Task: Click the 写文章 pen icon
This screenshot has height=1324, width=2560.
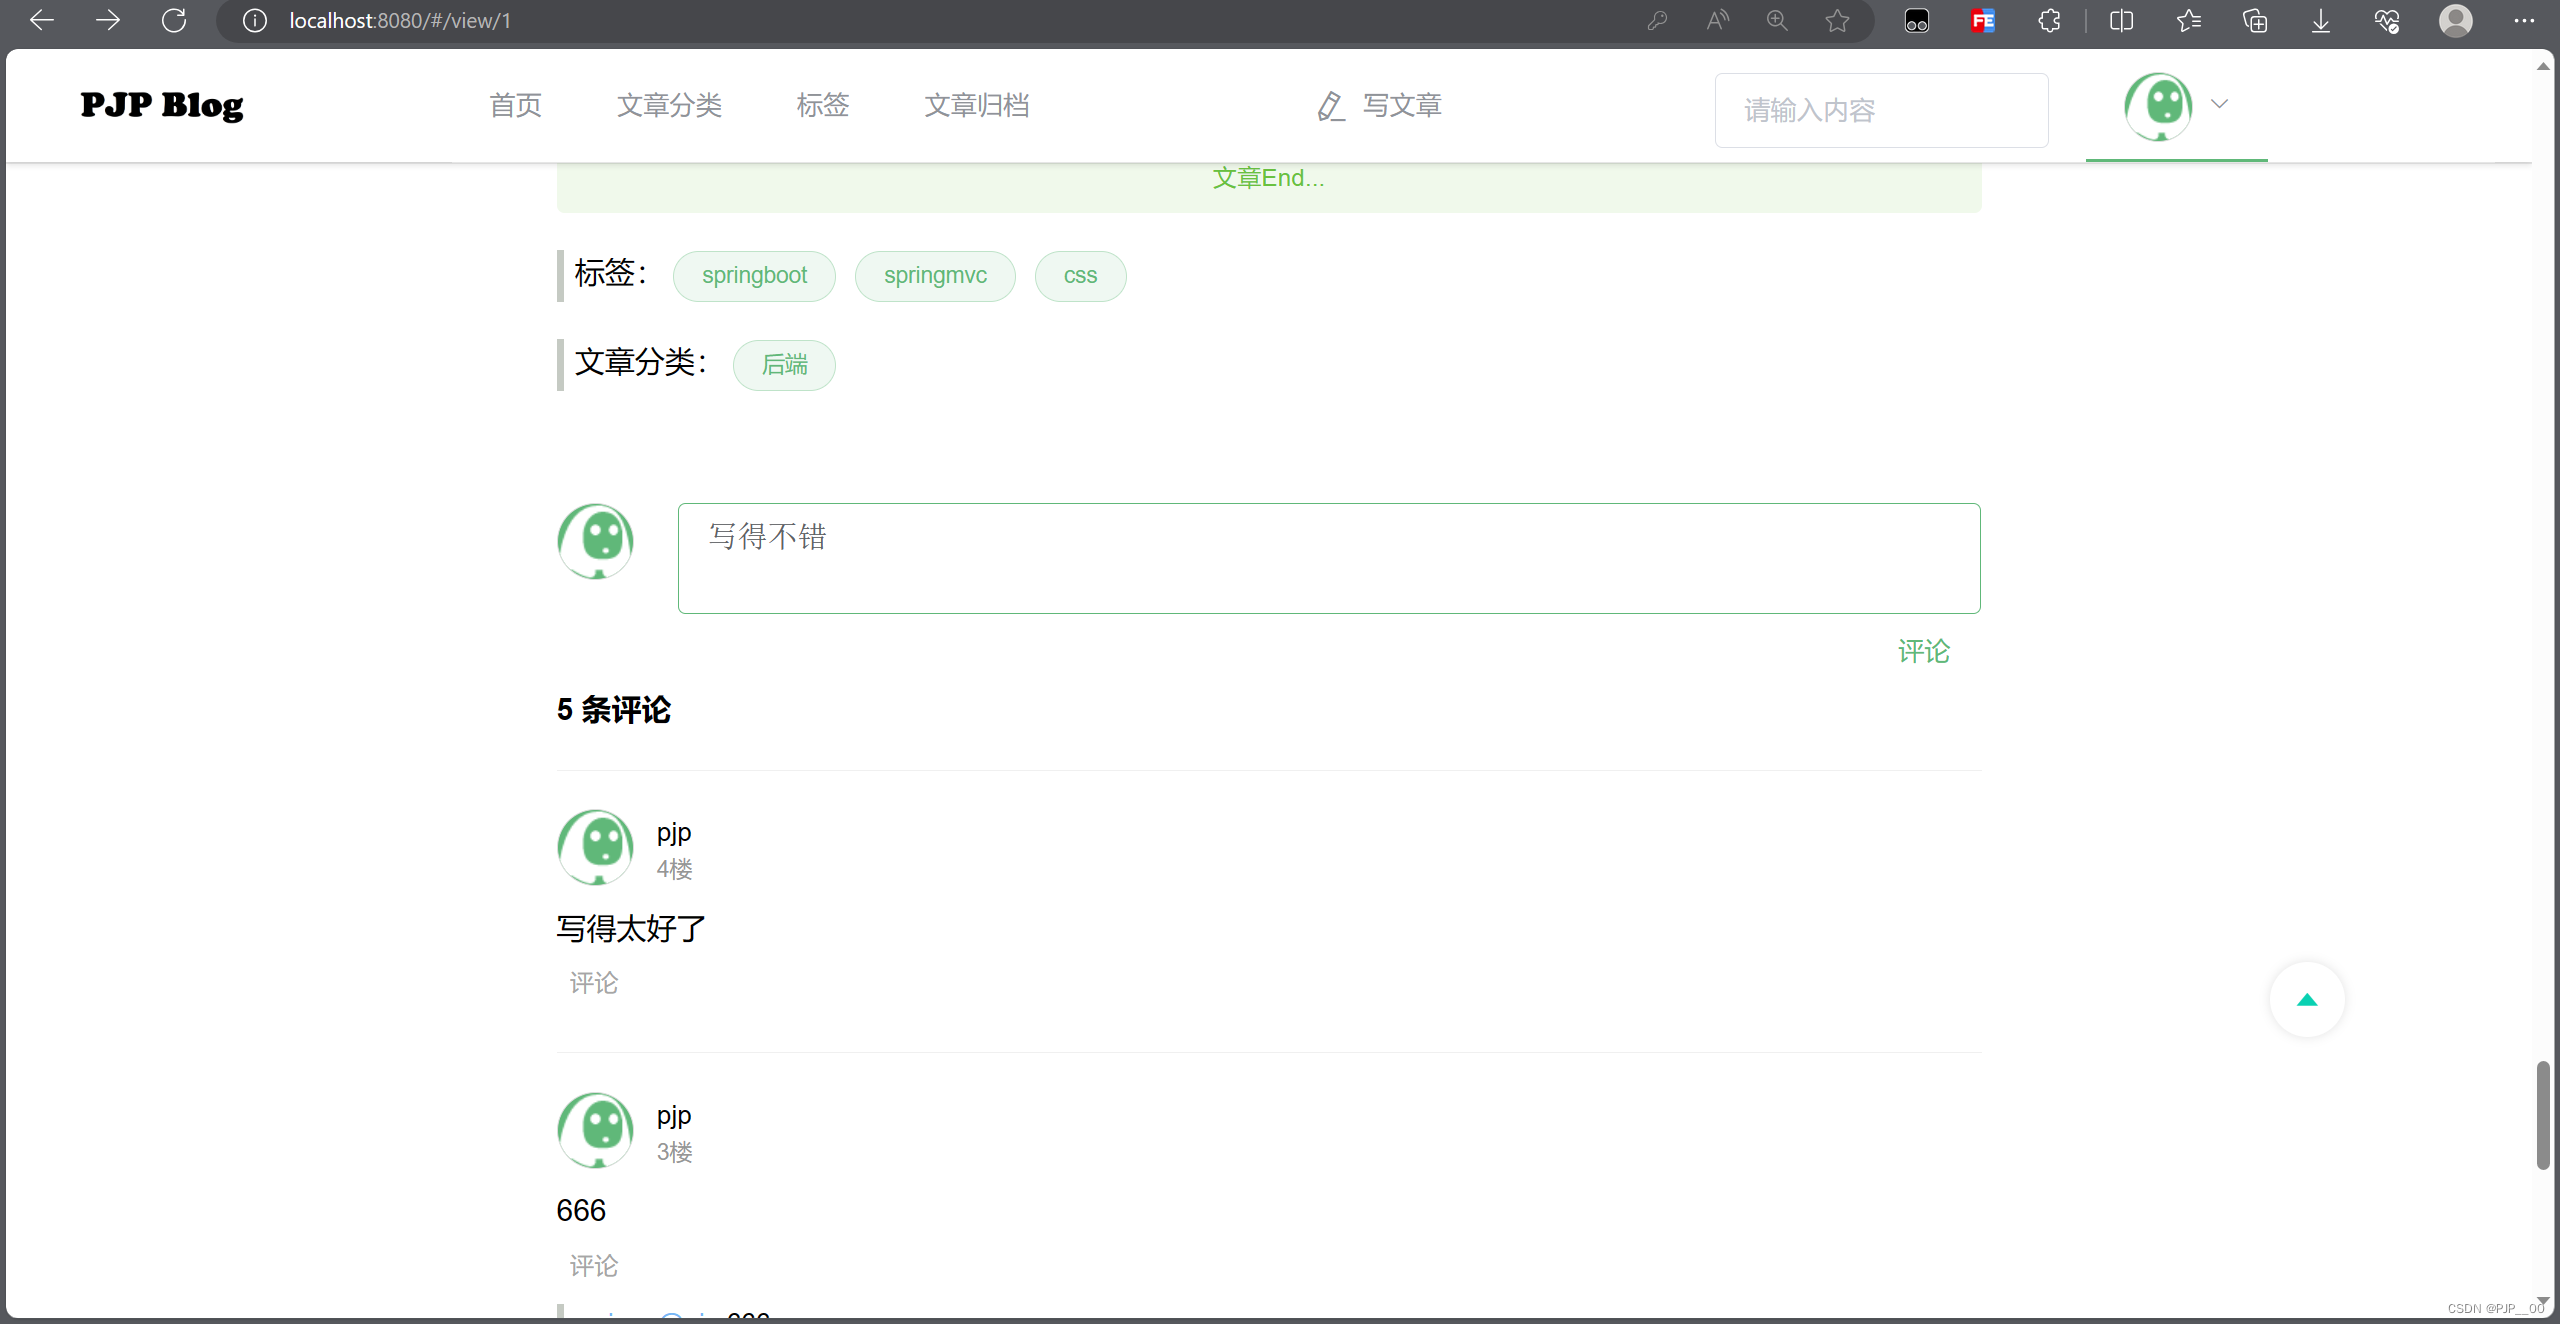Action: pyautogui.click(x=1329, y=105)
